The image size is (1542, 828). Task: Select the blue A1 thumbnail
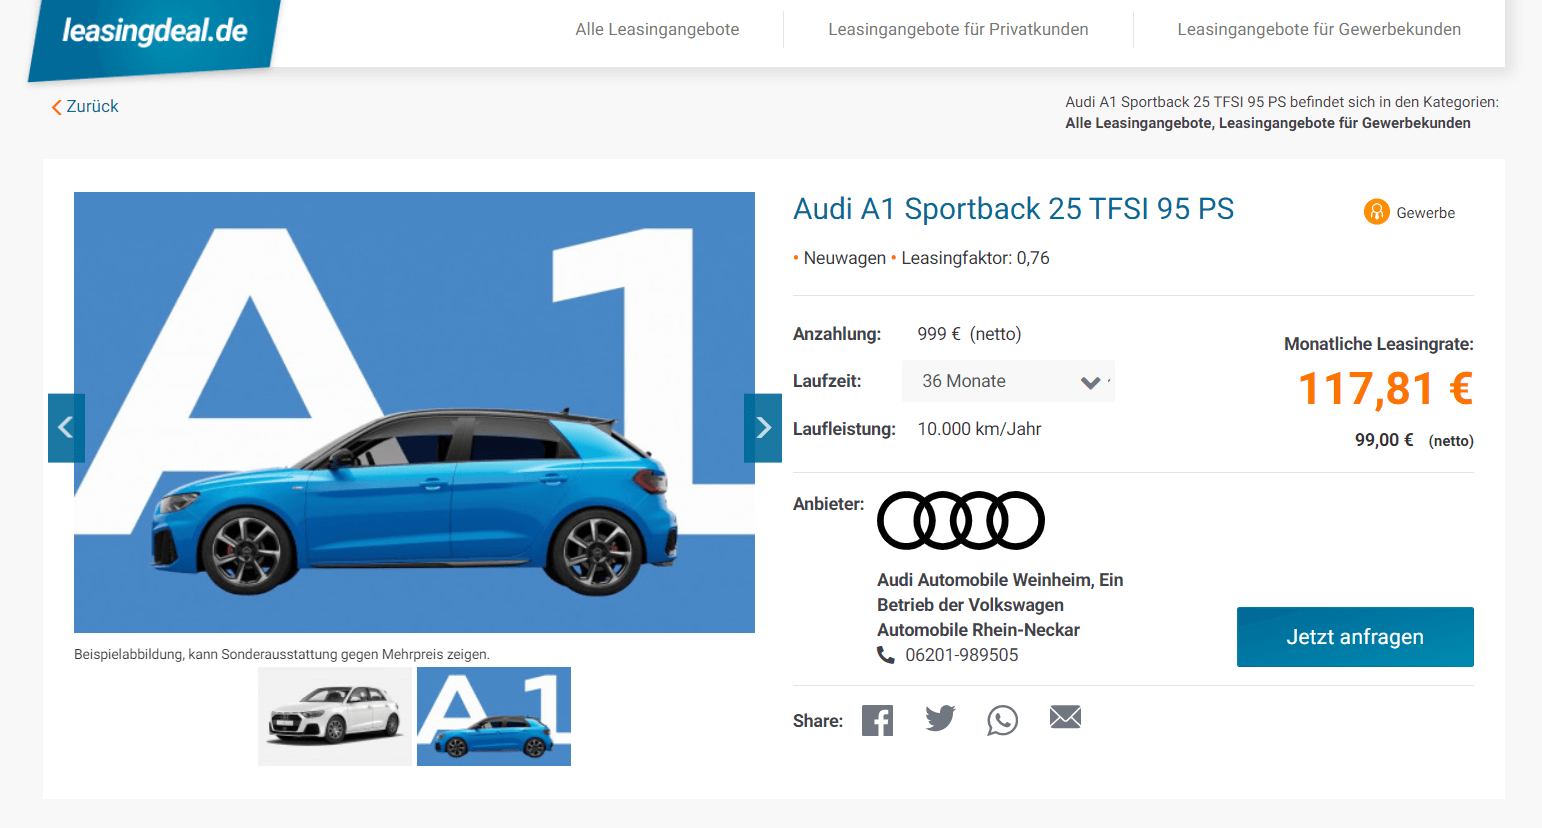pos(494,716)
